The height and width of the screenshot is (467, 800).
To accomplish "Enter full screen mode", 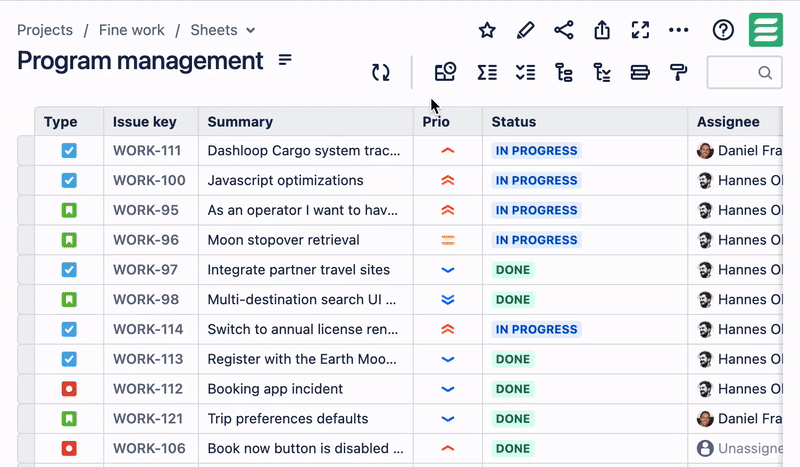I will (x=640, y=30).
